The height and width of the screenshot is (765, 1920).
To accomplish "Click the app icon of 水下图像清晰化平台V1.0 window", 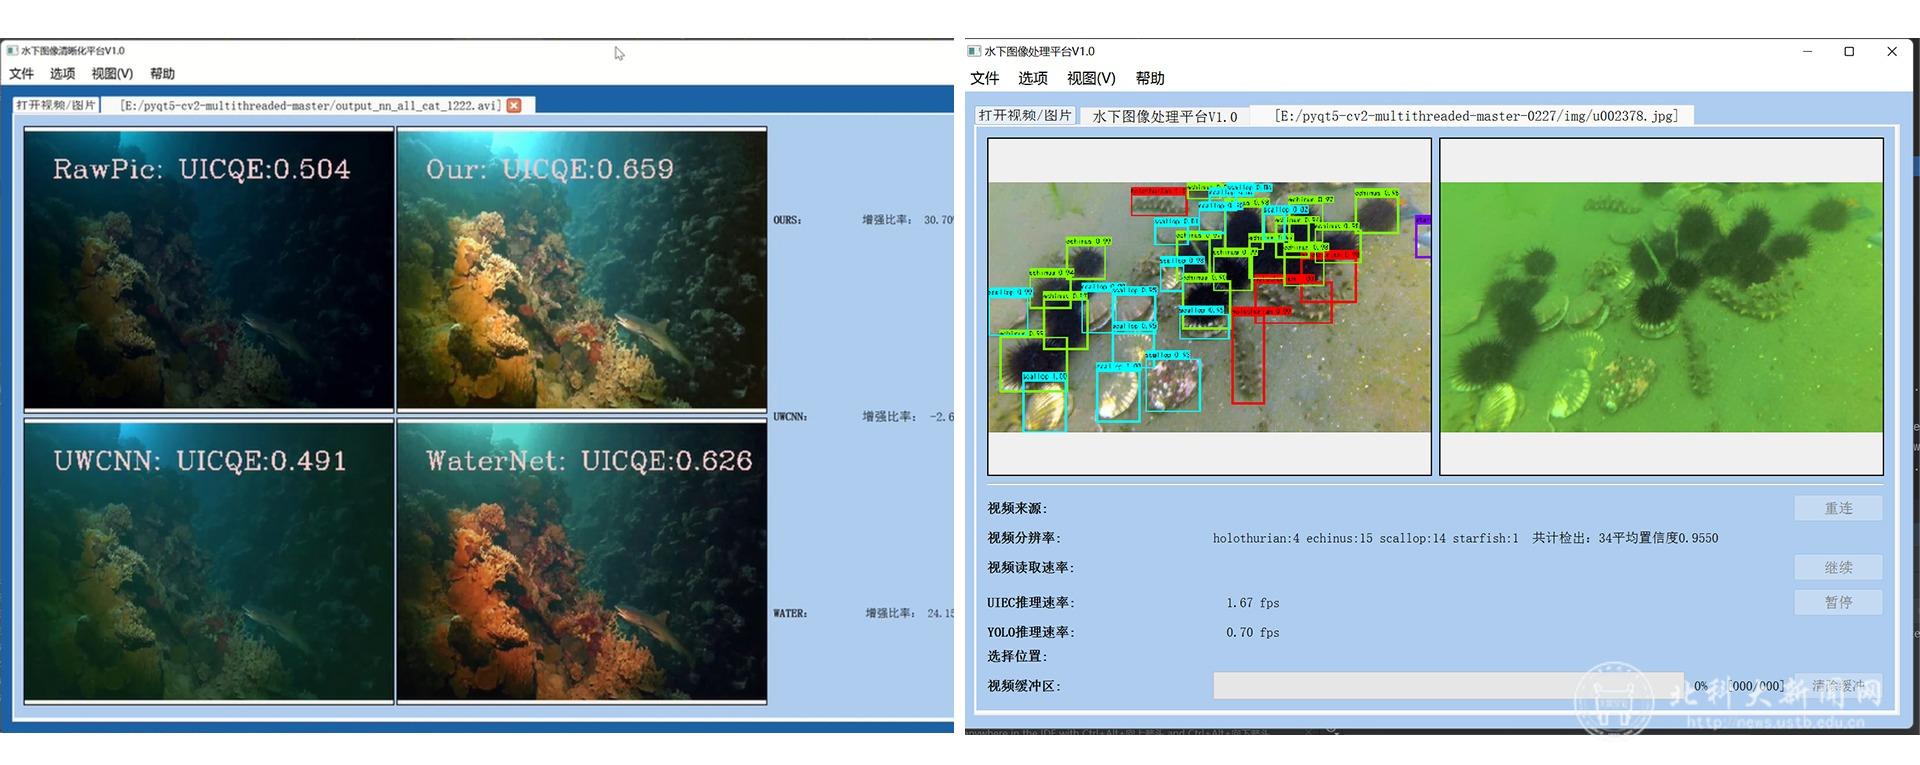I will tap(12, 51).
